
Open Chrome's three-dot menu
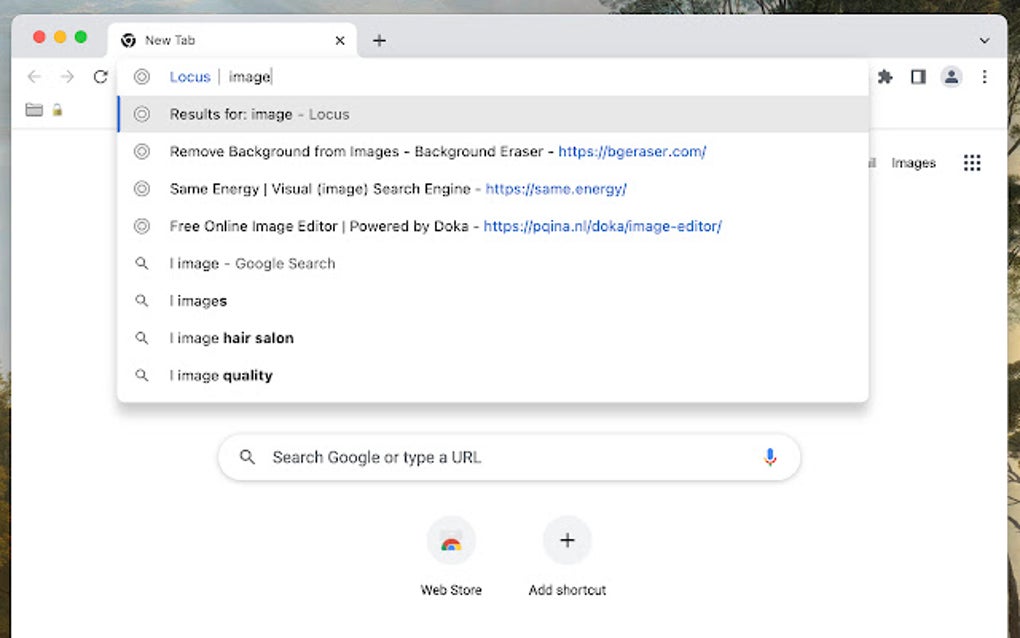(x=984, y=77)
